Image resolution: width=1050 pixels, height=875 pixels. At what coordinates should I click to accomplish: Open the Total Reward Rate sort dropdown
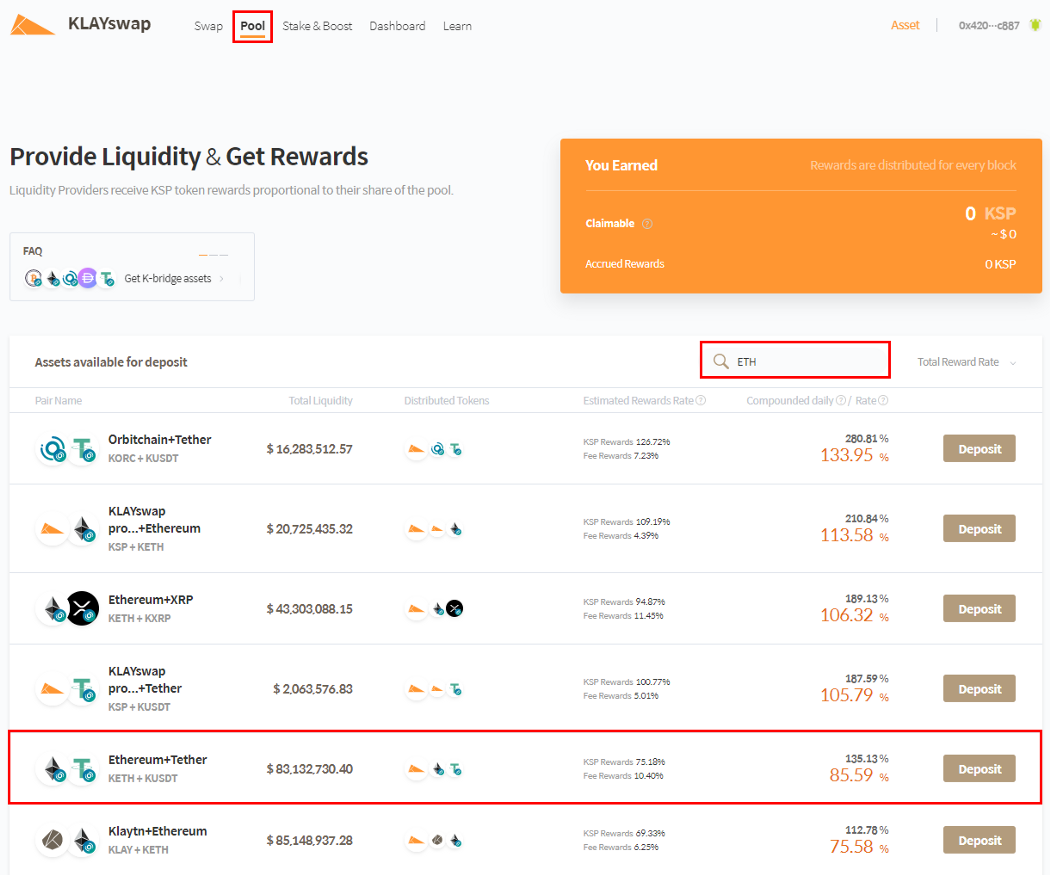966,362
